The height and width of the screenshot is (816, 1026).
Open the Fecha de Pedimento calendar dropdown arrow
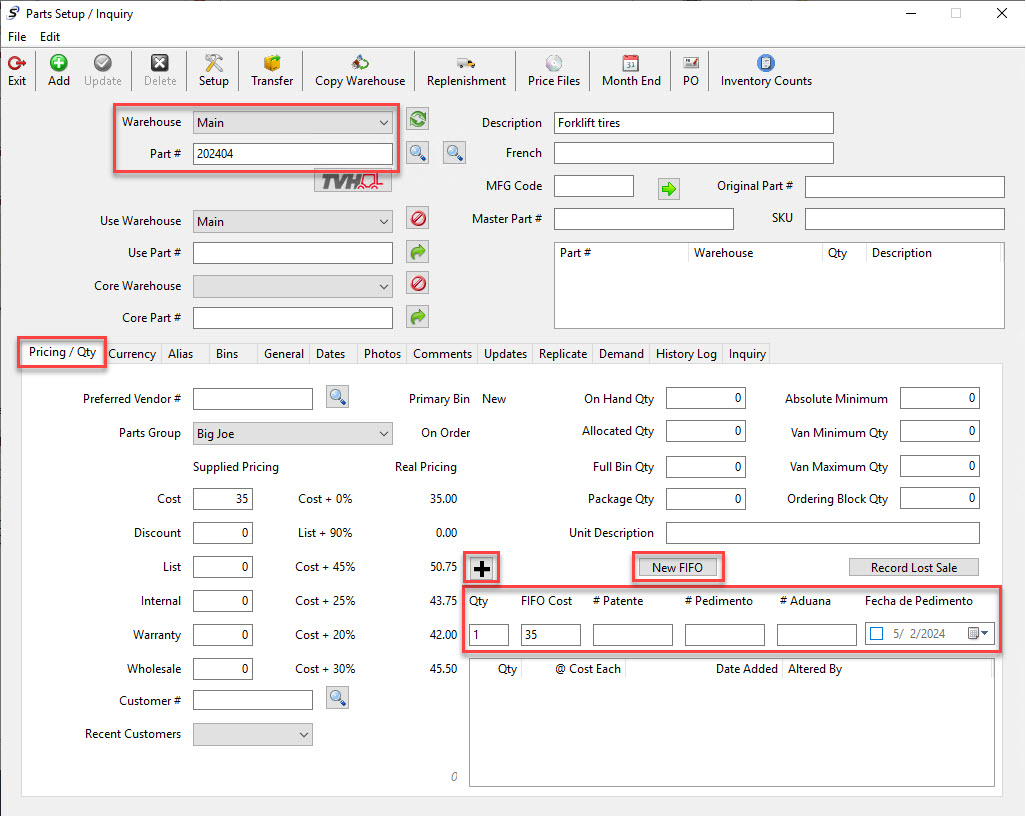[985, 633]
